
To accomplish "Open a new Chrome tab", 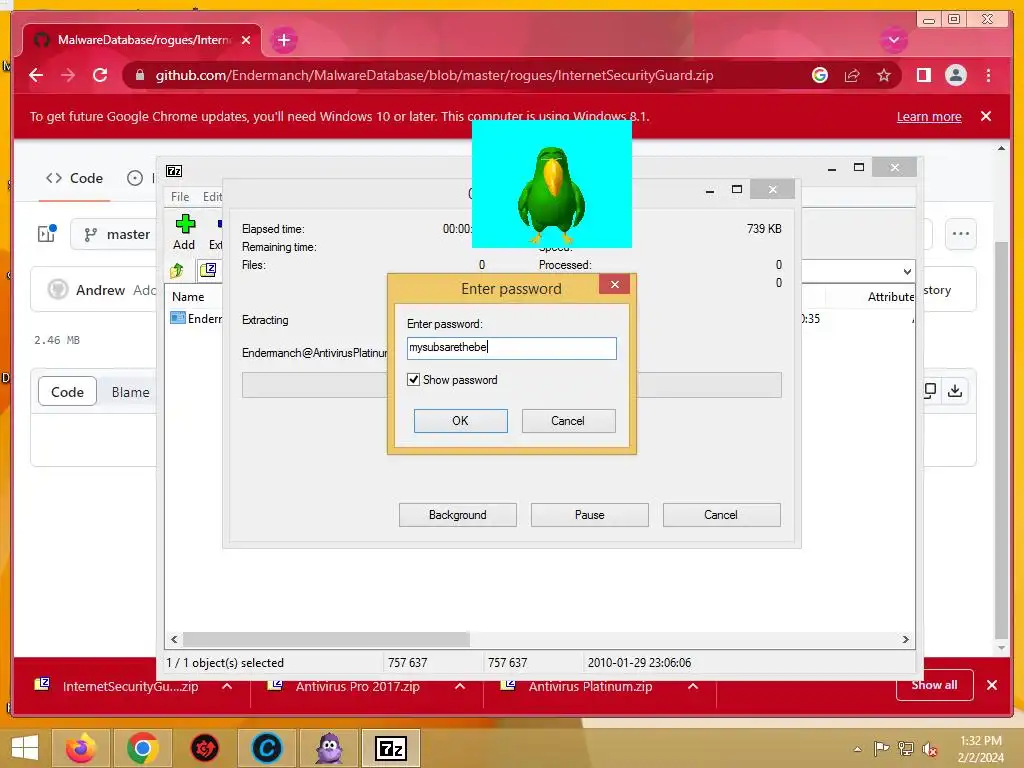I will click(x=283, y=40).
